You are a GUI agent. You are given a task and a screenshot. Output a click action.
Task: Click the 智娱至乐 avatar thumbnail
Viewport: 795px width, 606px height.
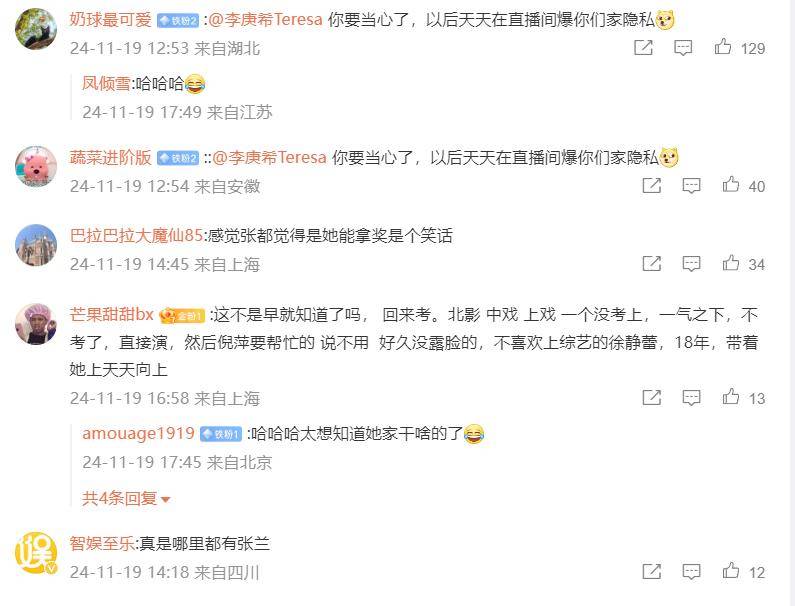point(36,553)
